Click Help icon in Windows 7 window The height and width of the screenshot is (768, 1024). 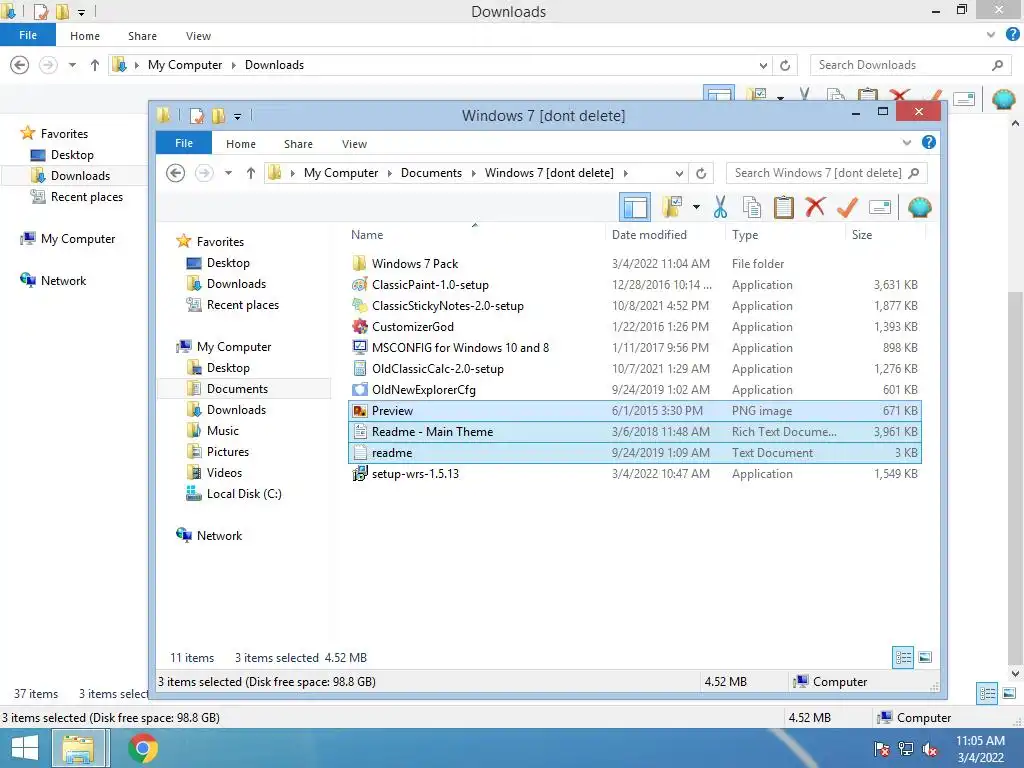tap(929, 142)
